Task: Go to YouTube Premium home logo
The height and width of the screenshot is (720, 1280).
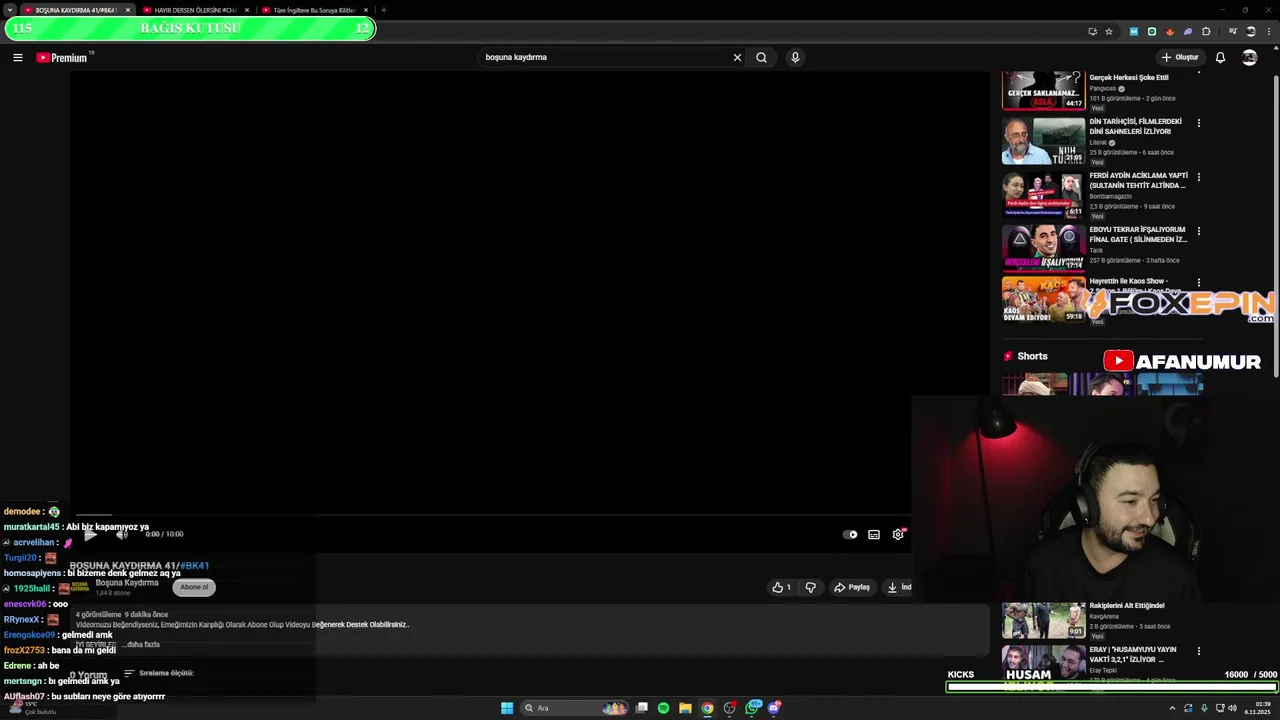Action: [62, 57]
